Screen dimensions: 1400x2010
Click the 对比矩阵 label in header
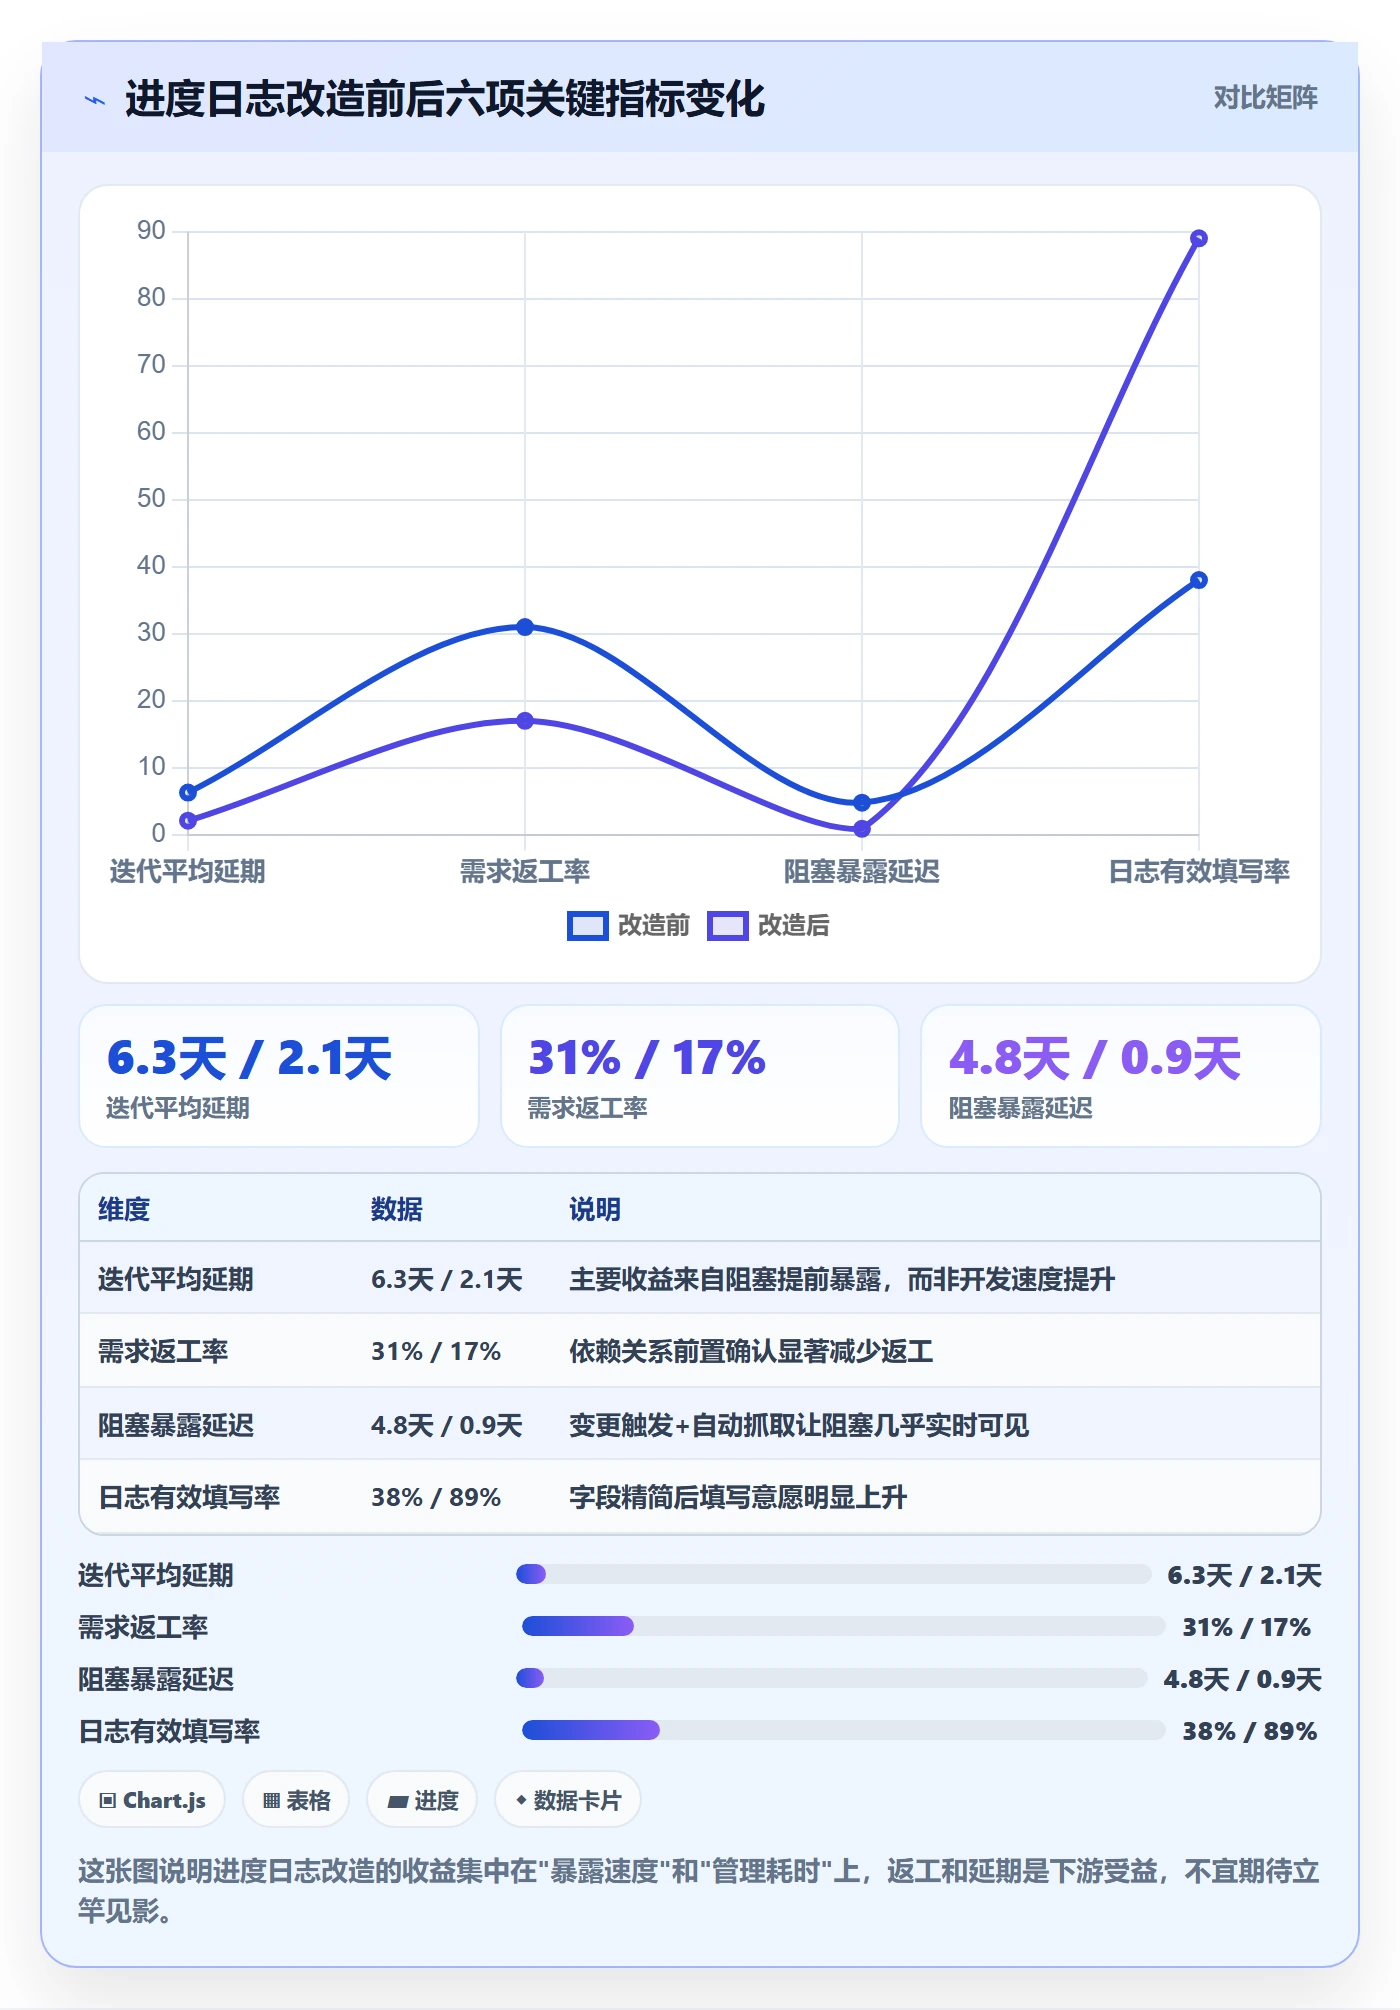click(1265, 97)
